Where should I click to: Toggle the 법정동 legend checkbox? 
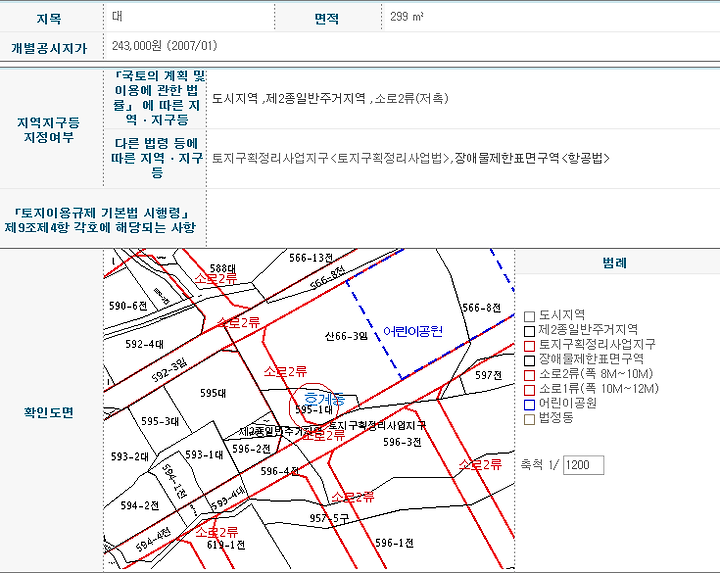[x=529, y=419]
